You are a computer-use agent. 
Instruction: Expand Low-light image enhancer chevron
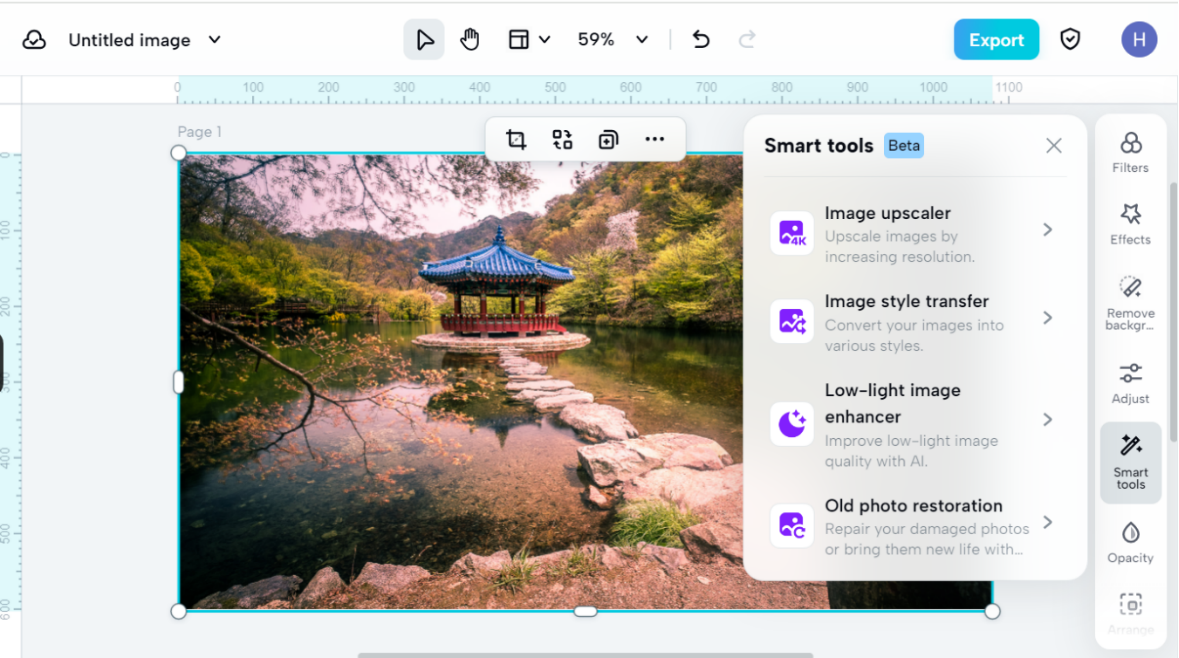[x=1047, y=420]
